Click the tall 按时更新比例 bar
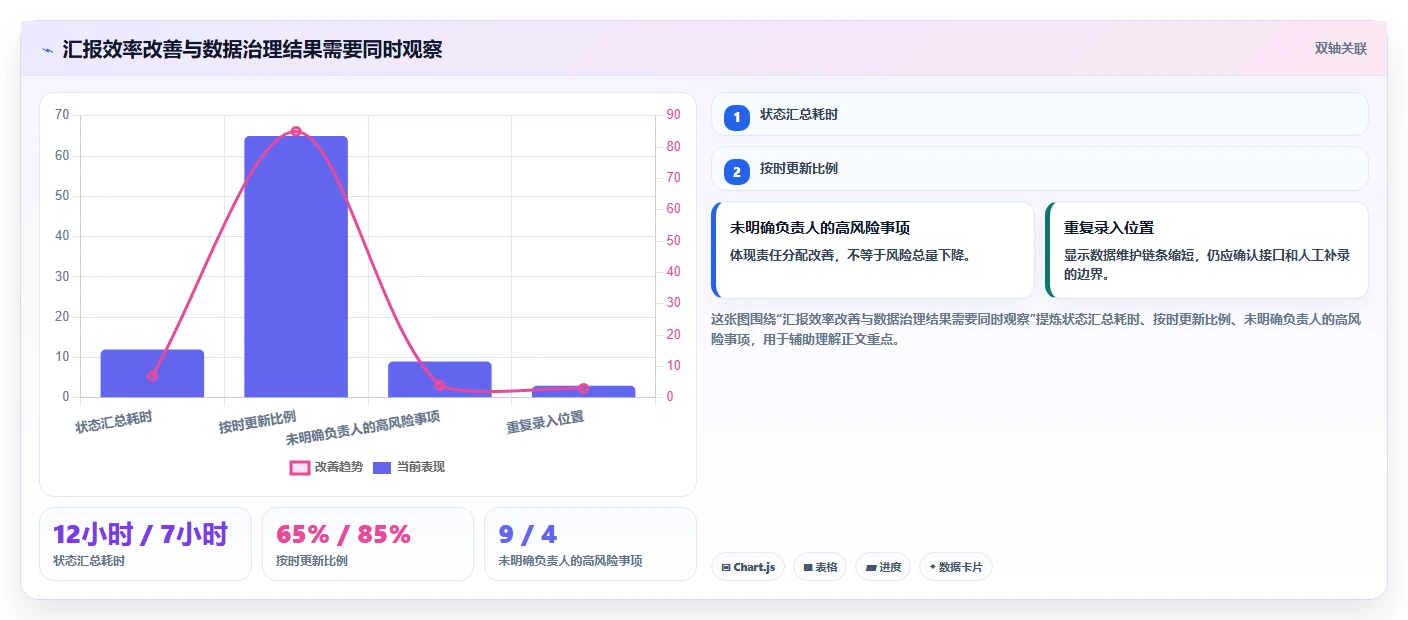 coord(296,266)
